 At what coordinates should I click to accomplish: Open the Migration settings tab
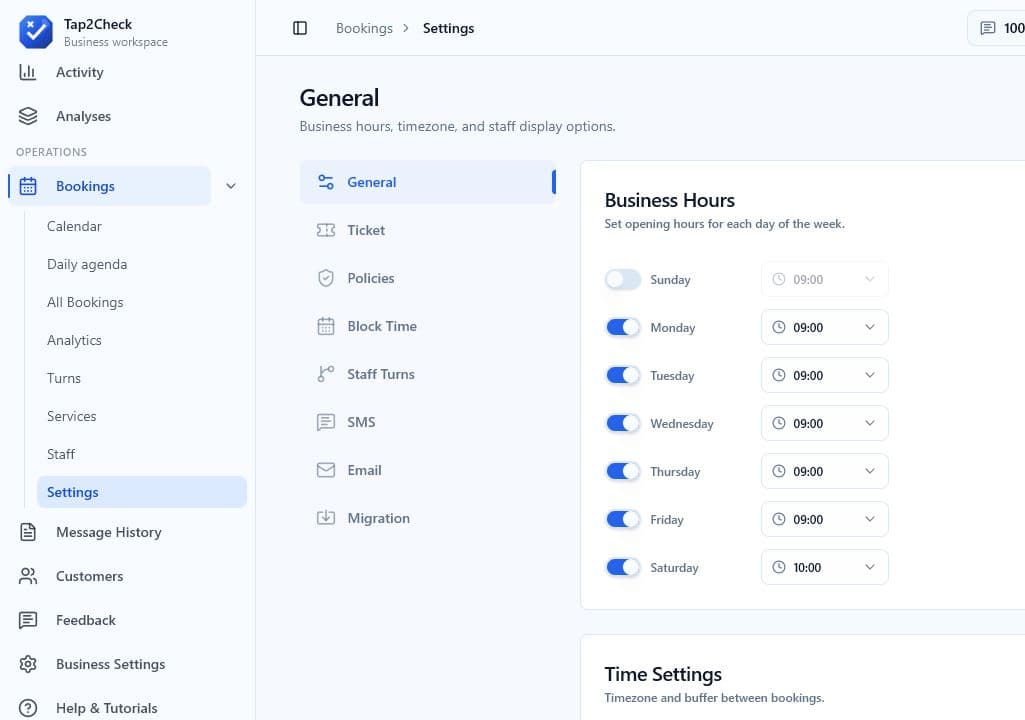tap(428, 518)
